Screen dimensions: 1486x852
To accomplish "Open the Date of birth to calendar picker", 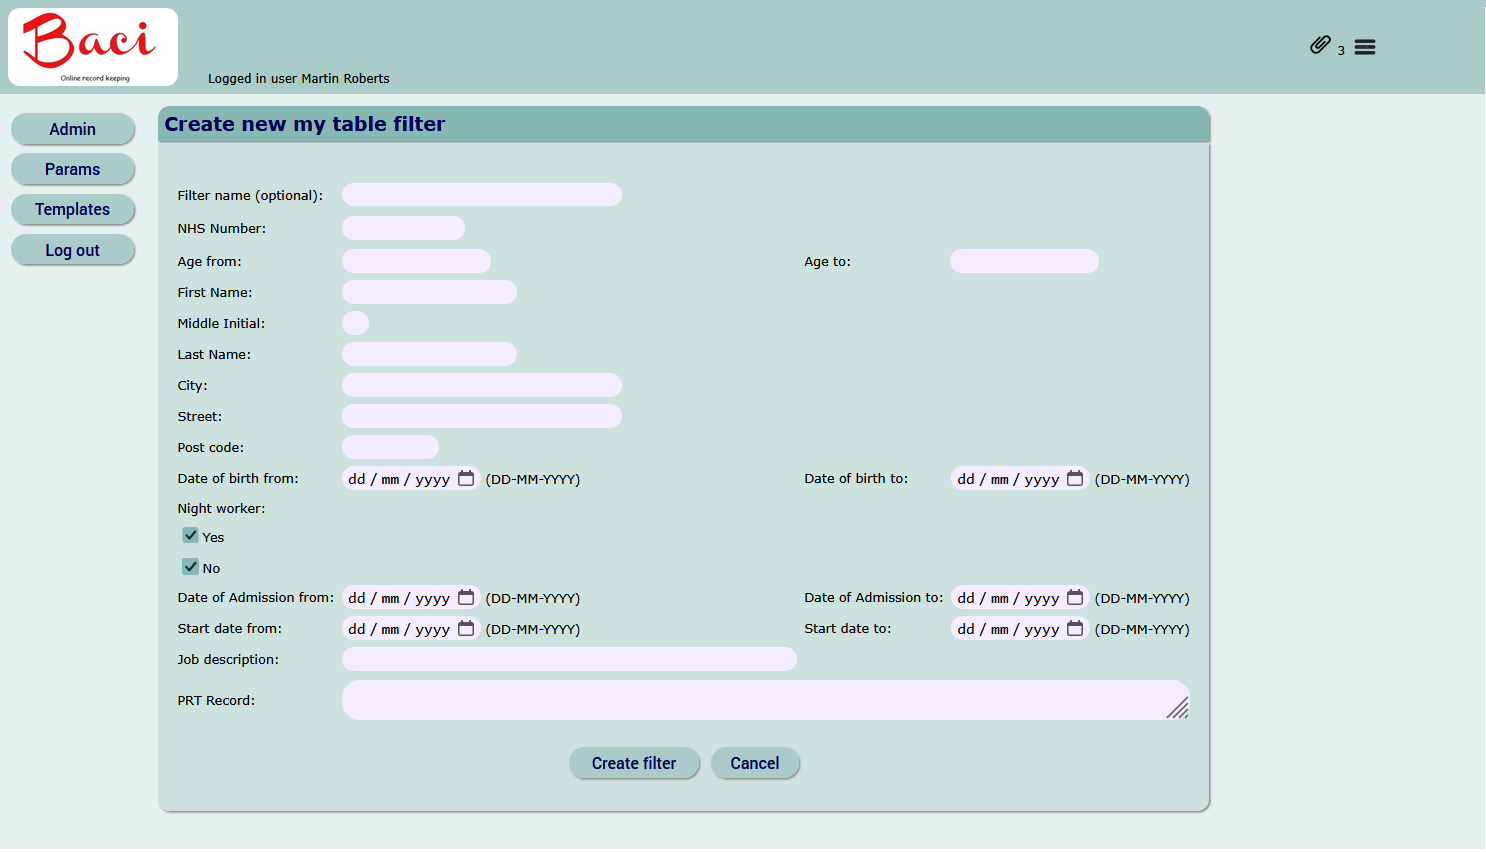I will coord(1075,478).
